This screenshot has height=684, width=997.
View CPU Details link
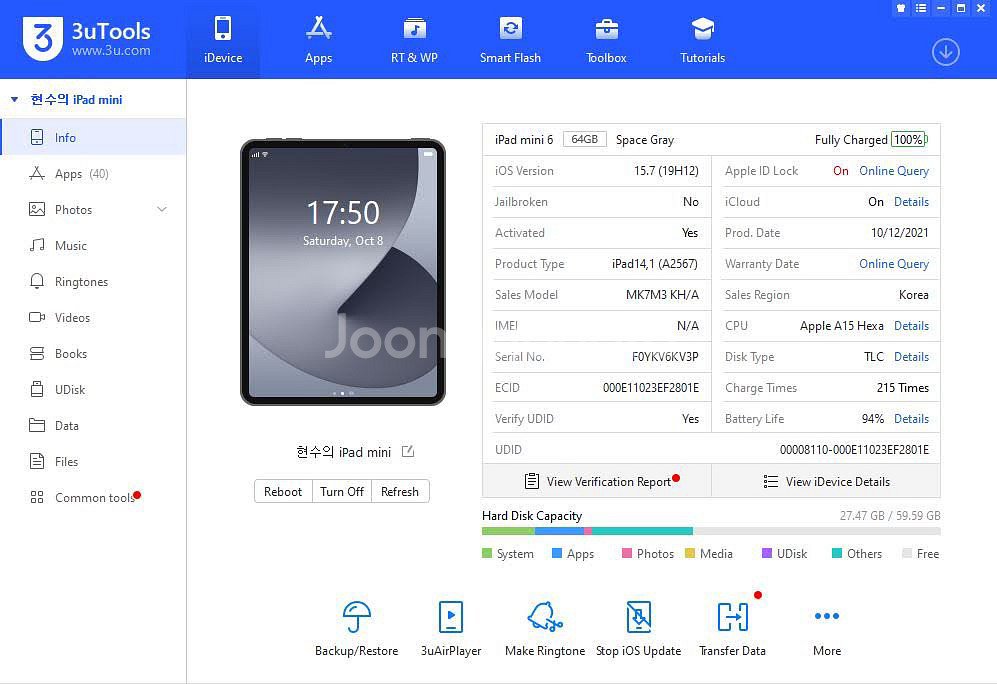911,325
